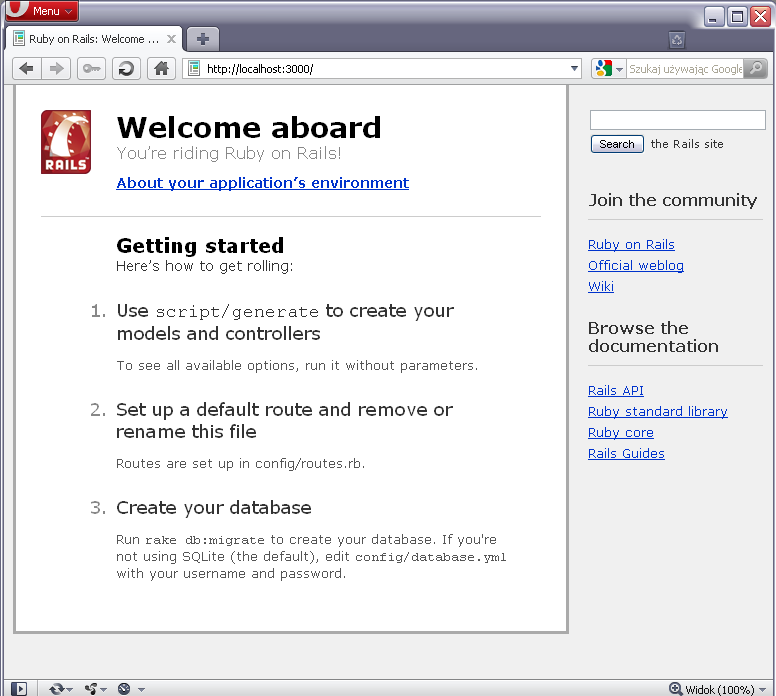The width and height of the screenshot is (776, 696).
Task: Expand the Opera Turbo dropdown arrow
Action: click(141, 689)
